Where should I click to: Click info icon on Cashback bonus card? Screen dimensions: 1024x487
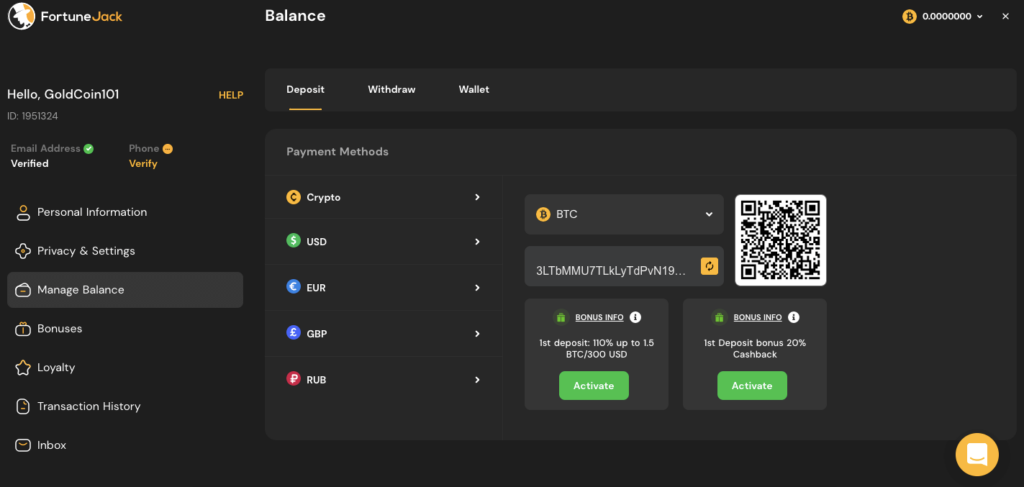tap(793, 317)
